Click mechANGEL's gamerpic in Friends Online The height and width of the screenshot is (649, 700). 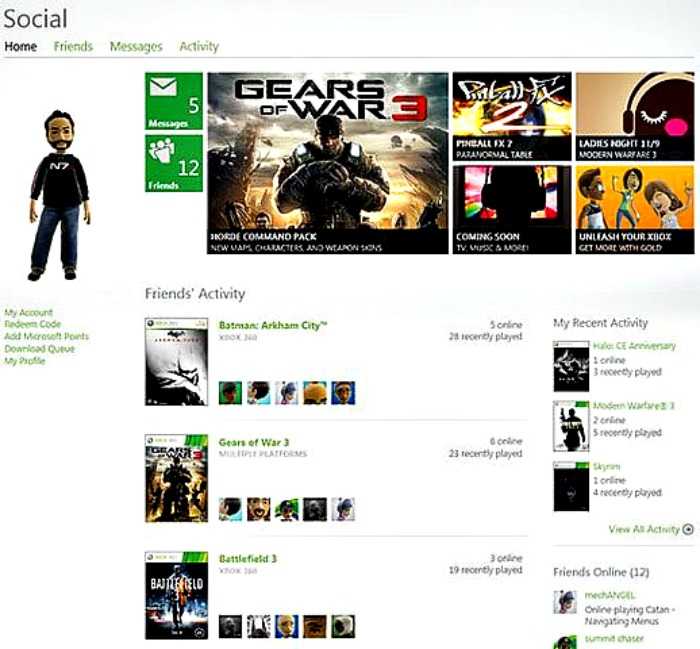pyautogui.click(x=565, y=602)
